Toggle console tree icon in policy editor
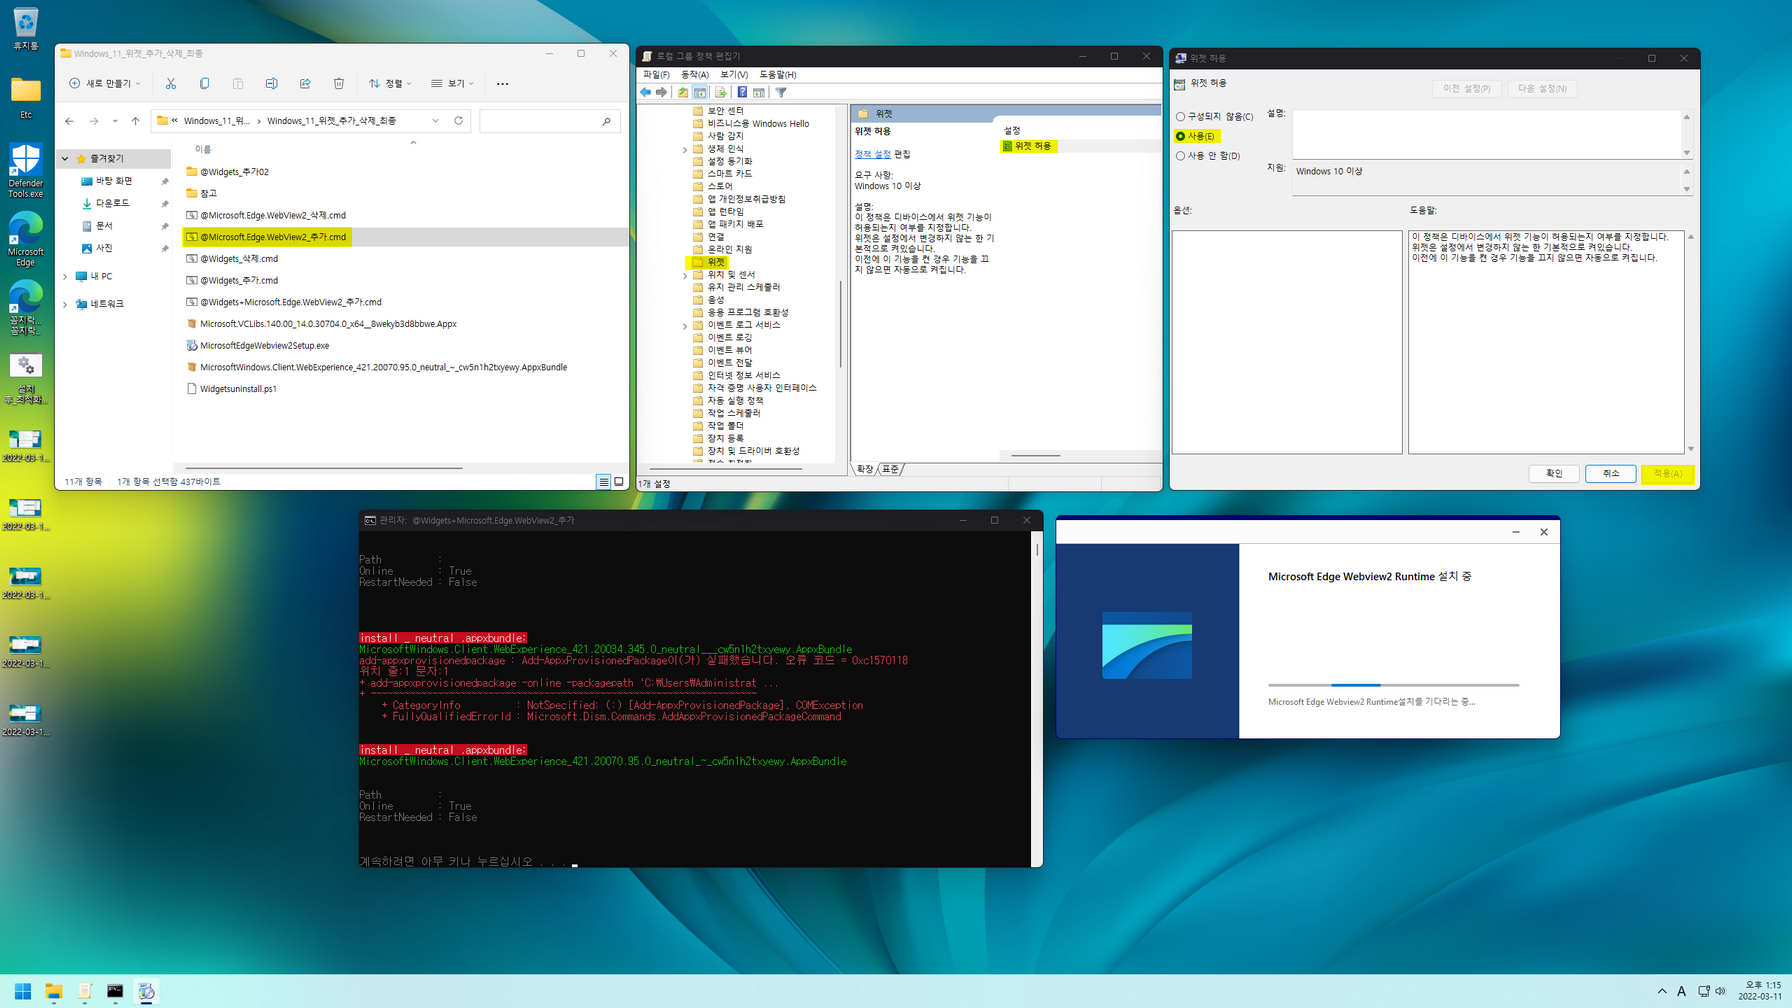Viewport: 1792px width, 1008px height. (700, 92)
